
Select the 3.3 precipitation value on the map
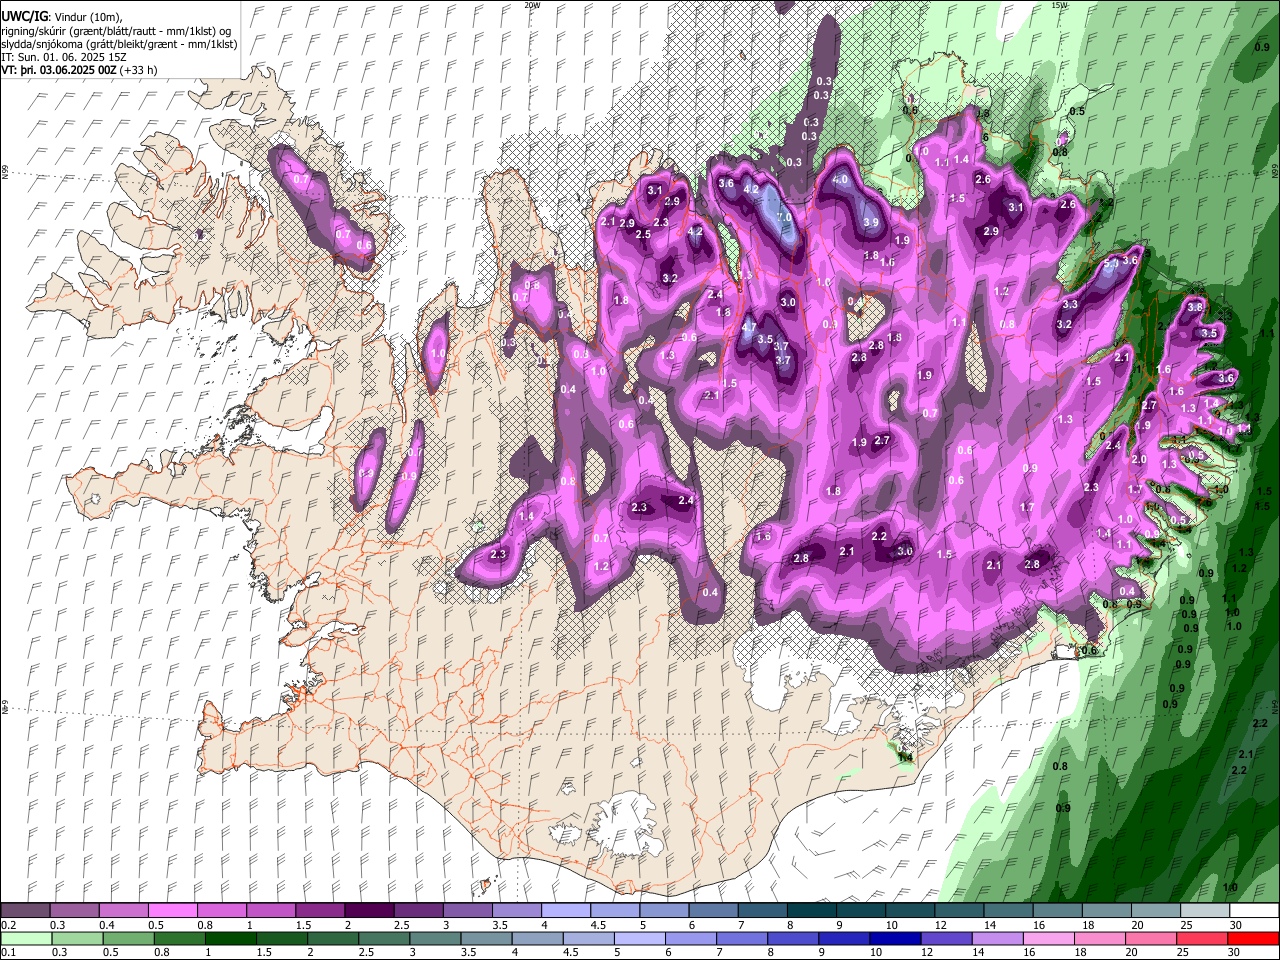1070,304
